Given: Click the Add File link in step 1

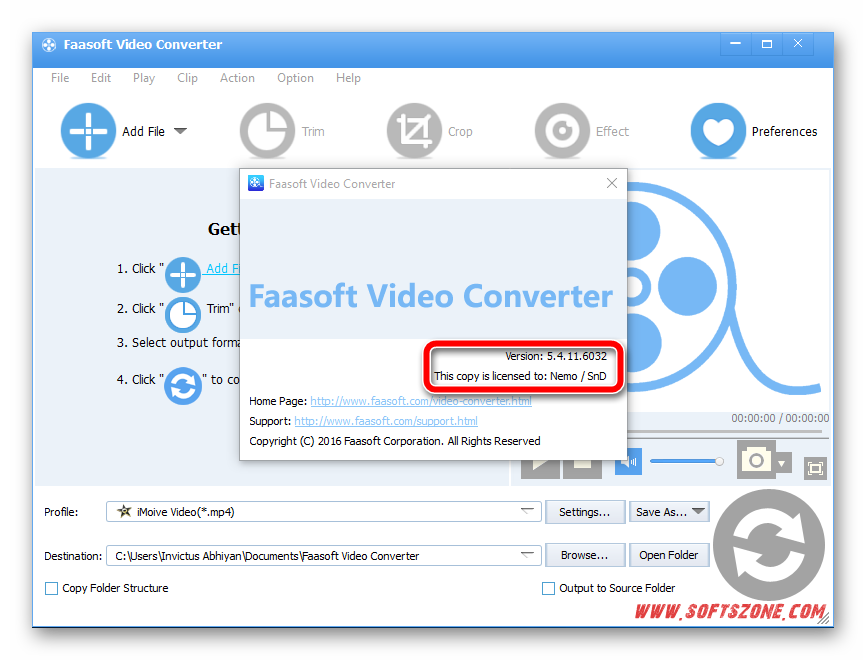Looking at the screenshot, I should tap(223, 268).
